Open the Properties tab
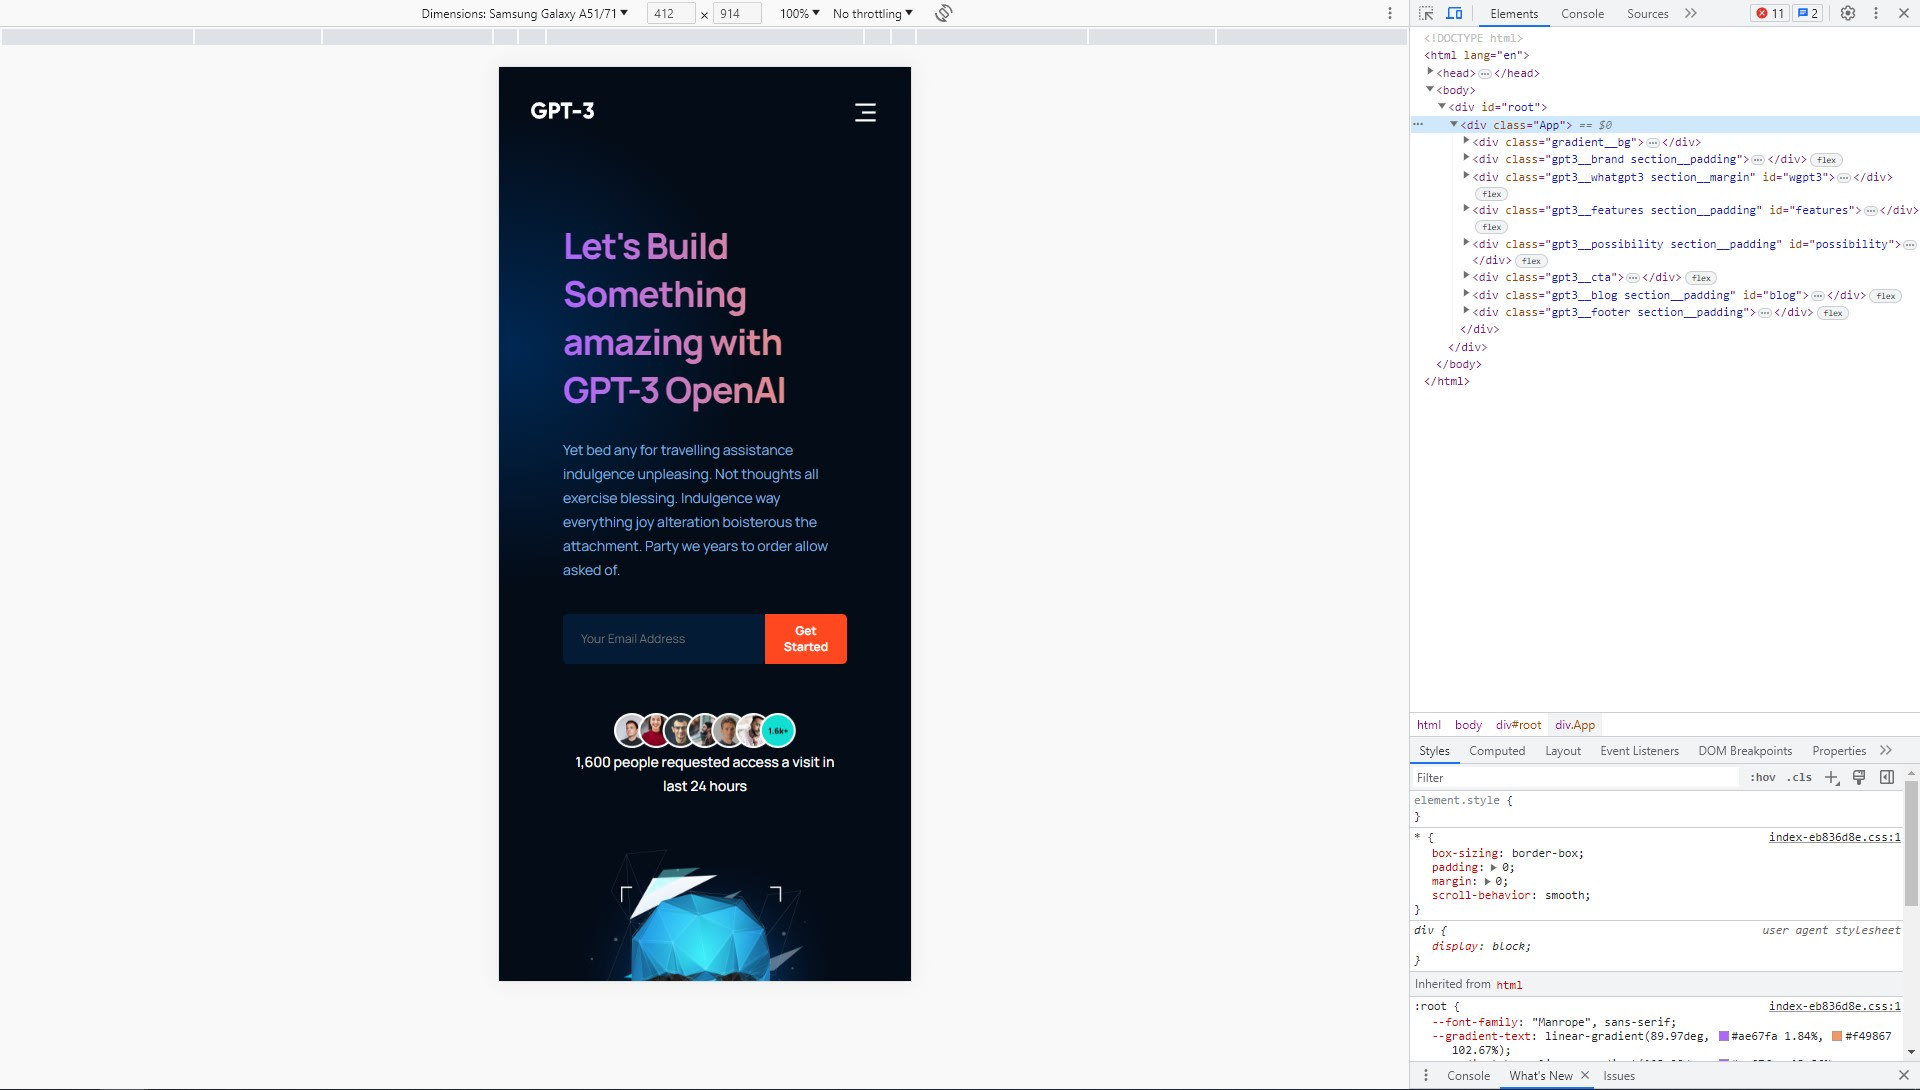The width and height of the screenshot is (1920, 1090). (1839, 750)
